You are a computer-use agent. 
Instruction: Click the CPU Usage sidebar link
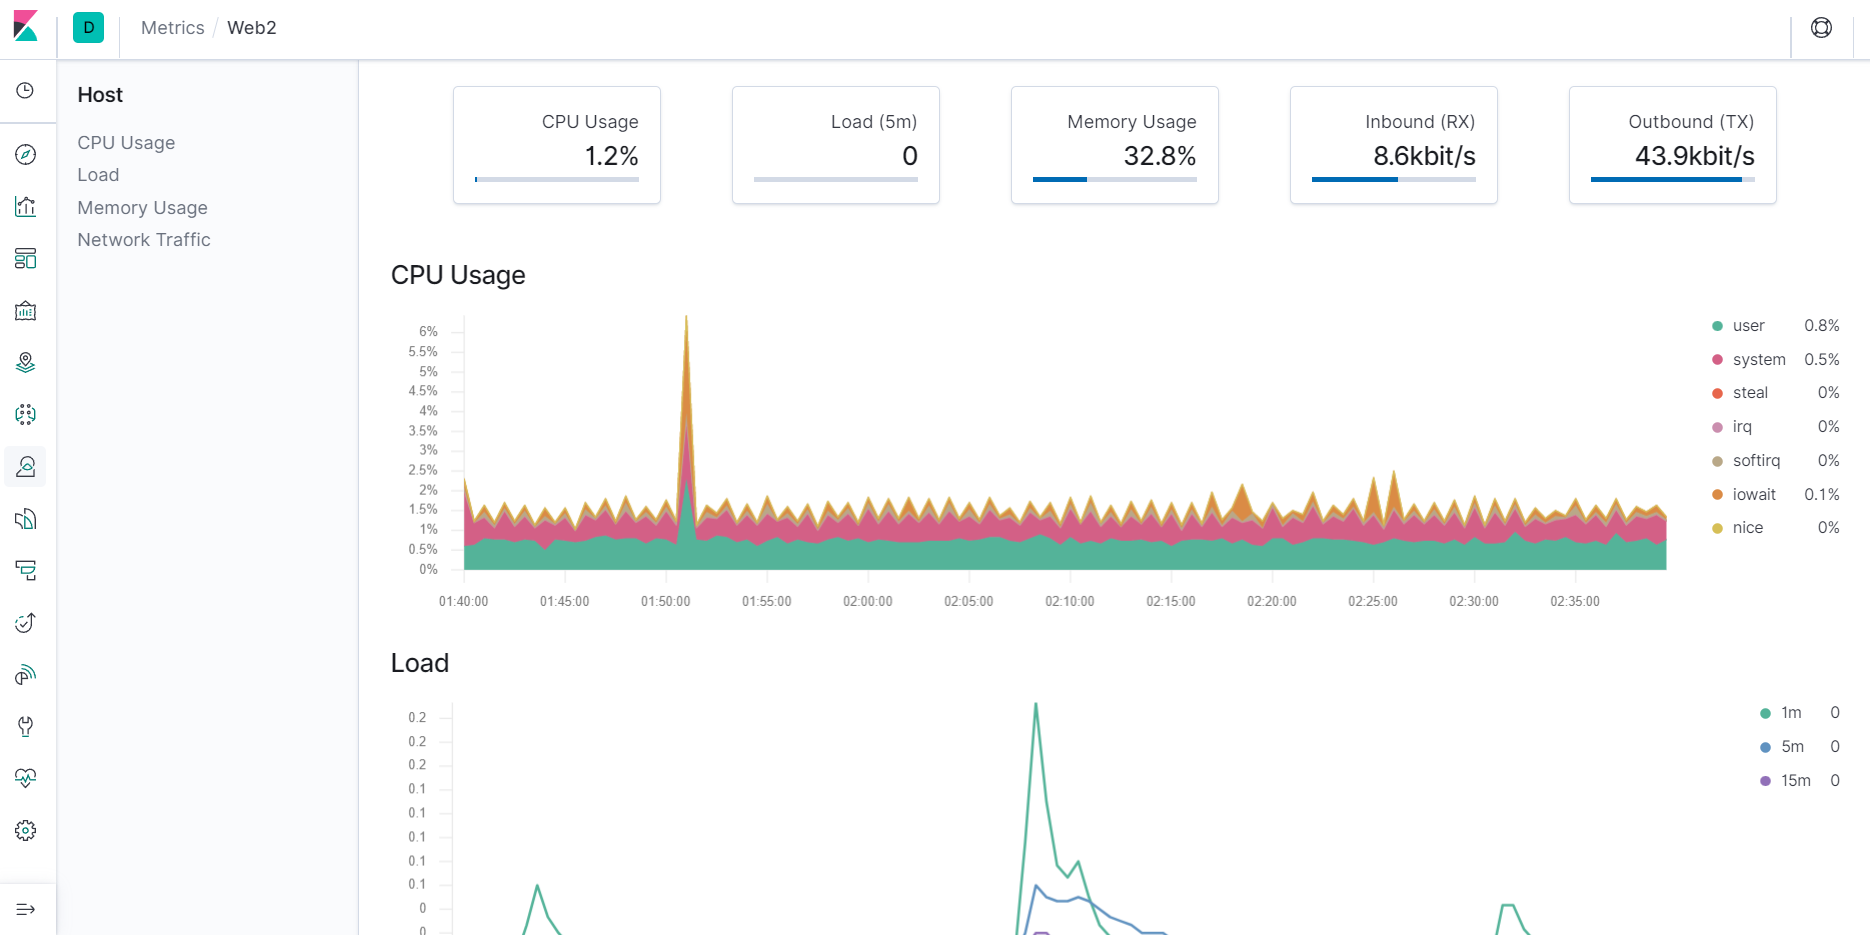(x=126, y=143)
